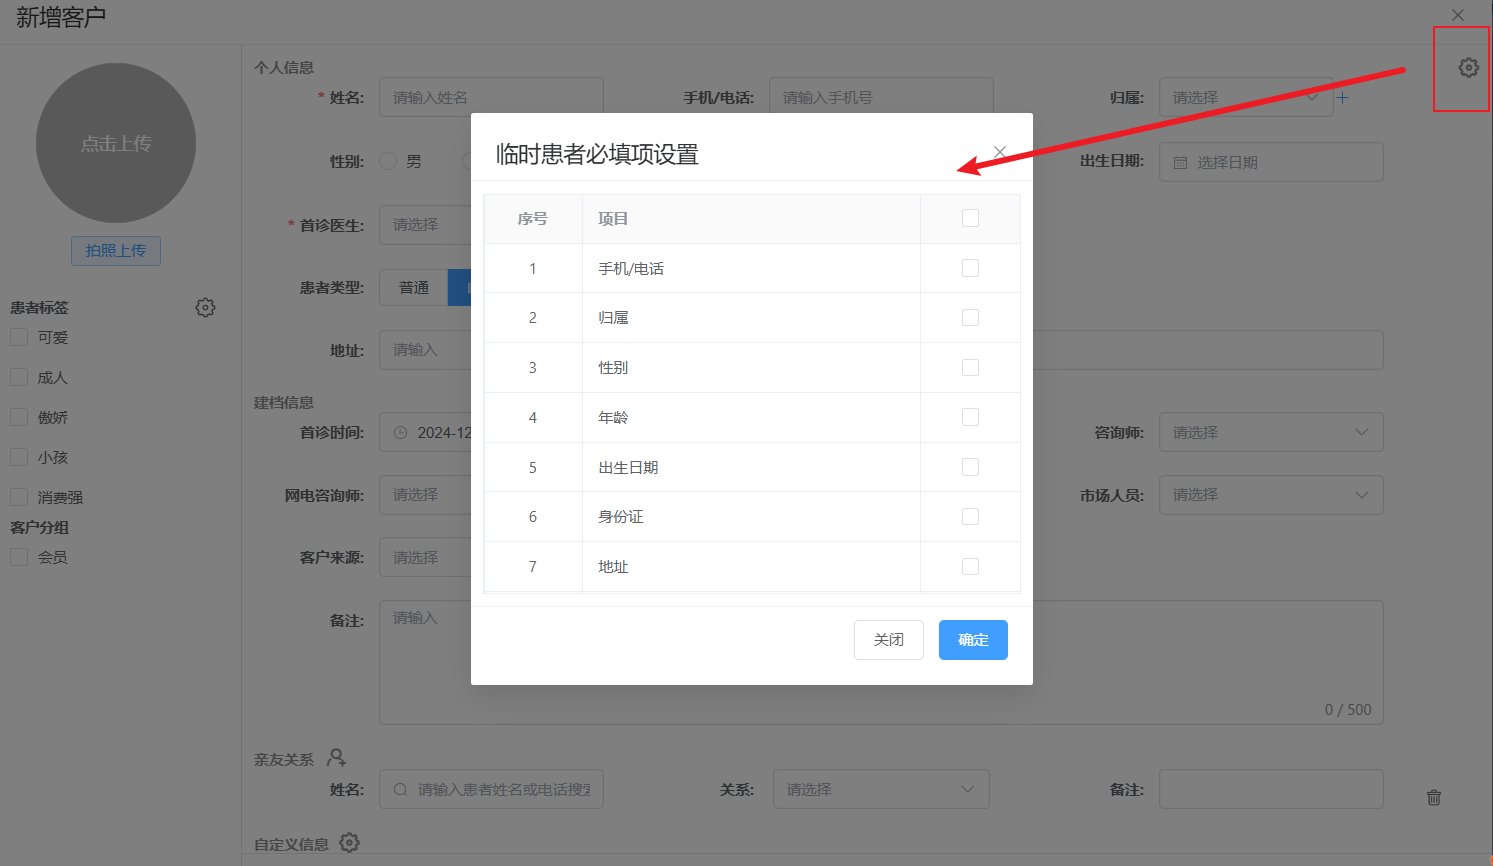The image size is (1493, 866).
Task: Click the 拍照上传 button
Action: [116, 250]
